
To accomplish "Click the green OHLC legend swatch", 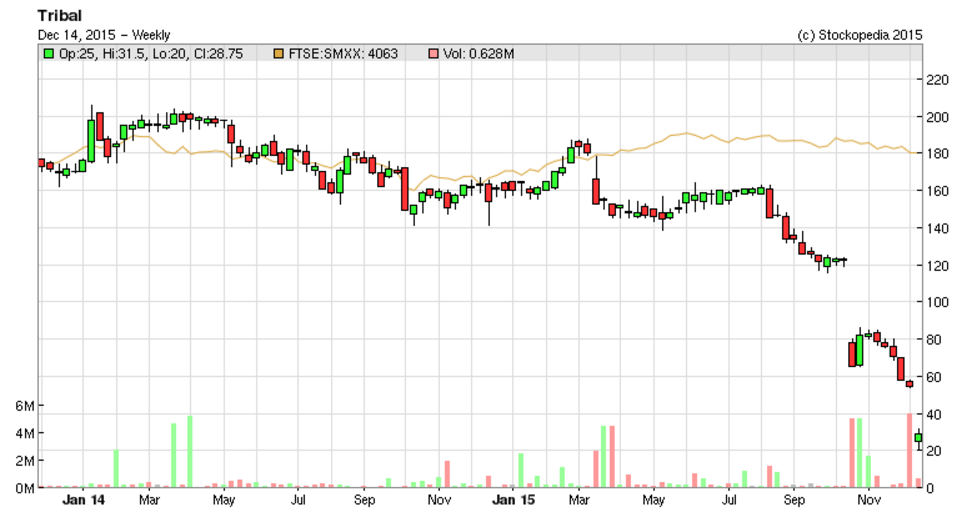I will pyautogui.click(x=48, y=54).
